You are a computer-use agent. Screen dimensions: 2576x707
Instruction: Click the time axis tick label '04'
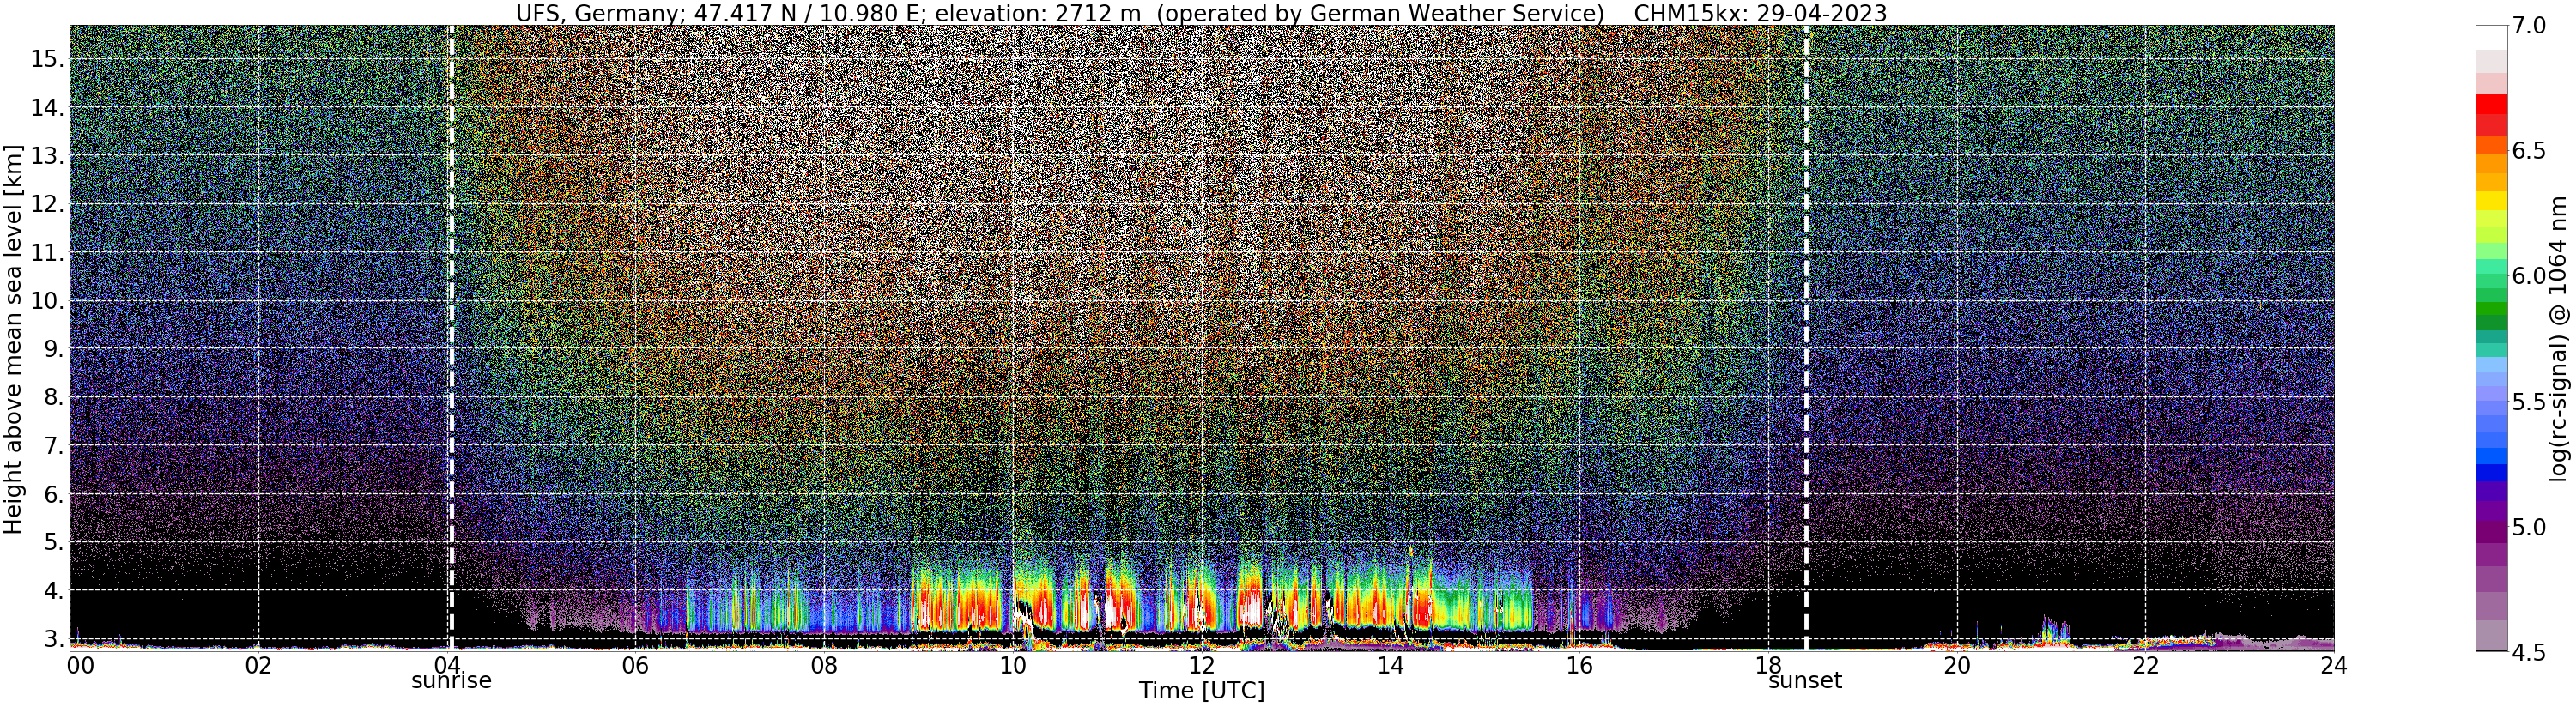(x=447, y=666)
